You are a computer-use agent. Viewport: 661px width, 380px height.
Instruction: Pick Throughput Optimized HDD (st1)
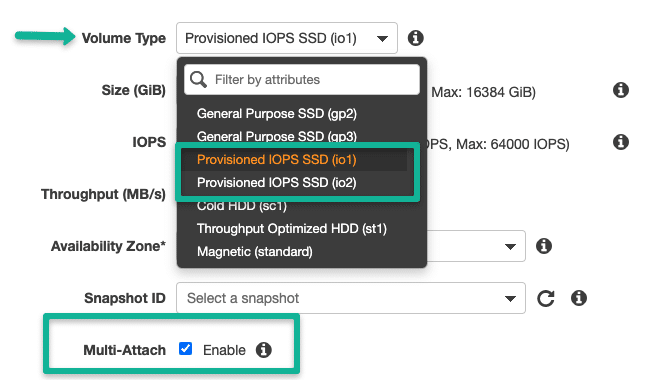292,229
